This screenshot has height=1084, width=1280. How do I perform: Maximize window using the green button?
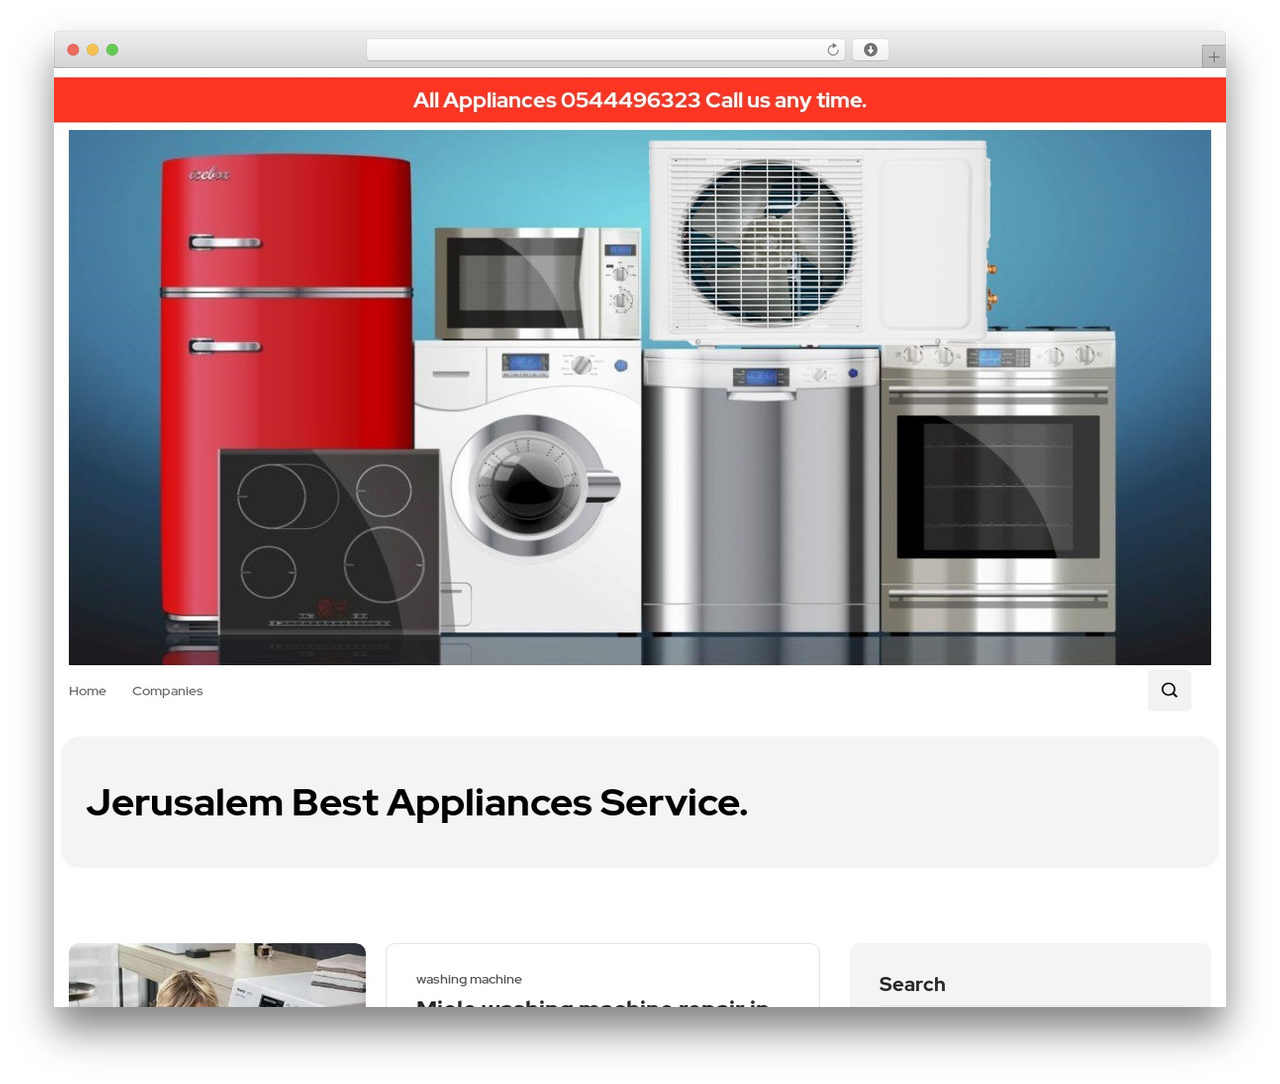click(112, 50)
